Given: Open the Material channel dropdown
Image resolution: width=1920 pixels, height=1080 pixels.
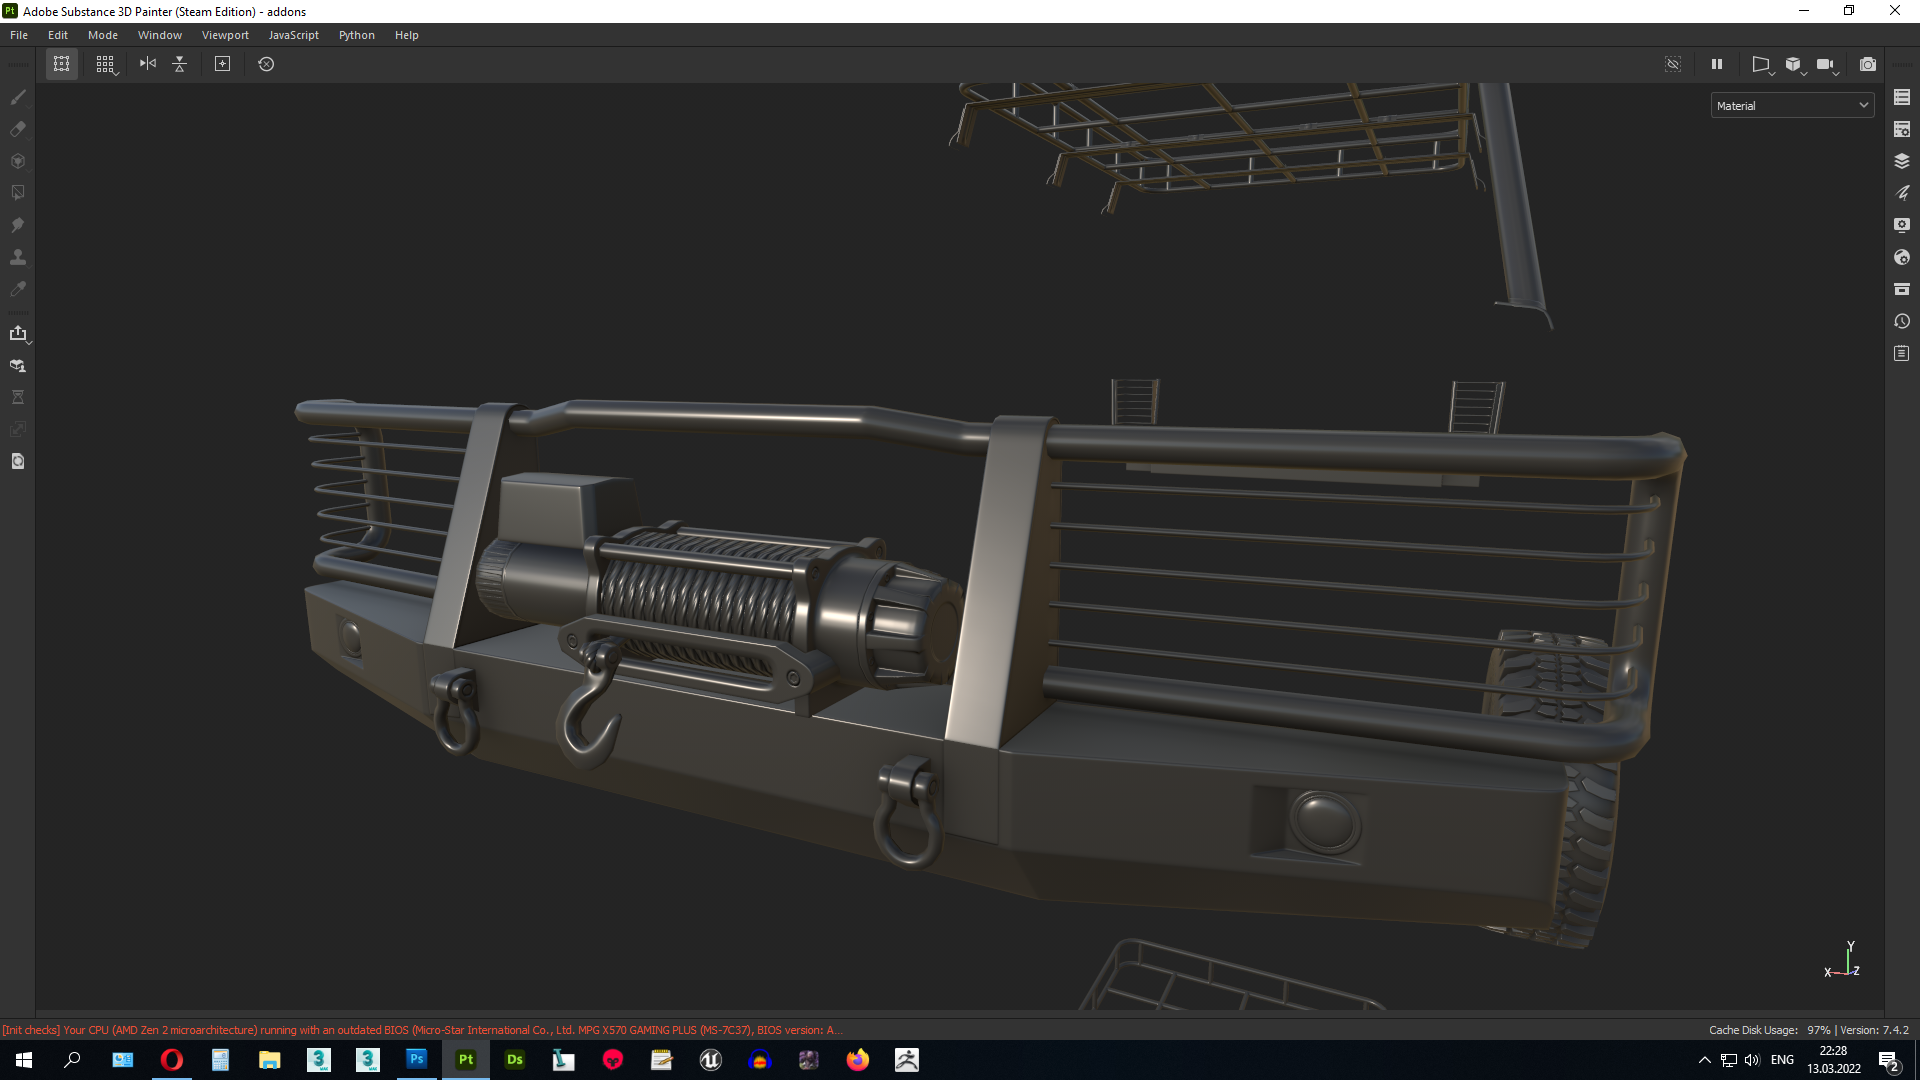Looking at the screenshot, I should tap(1792, 106).
